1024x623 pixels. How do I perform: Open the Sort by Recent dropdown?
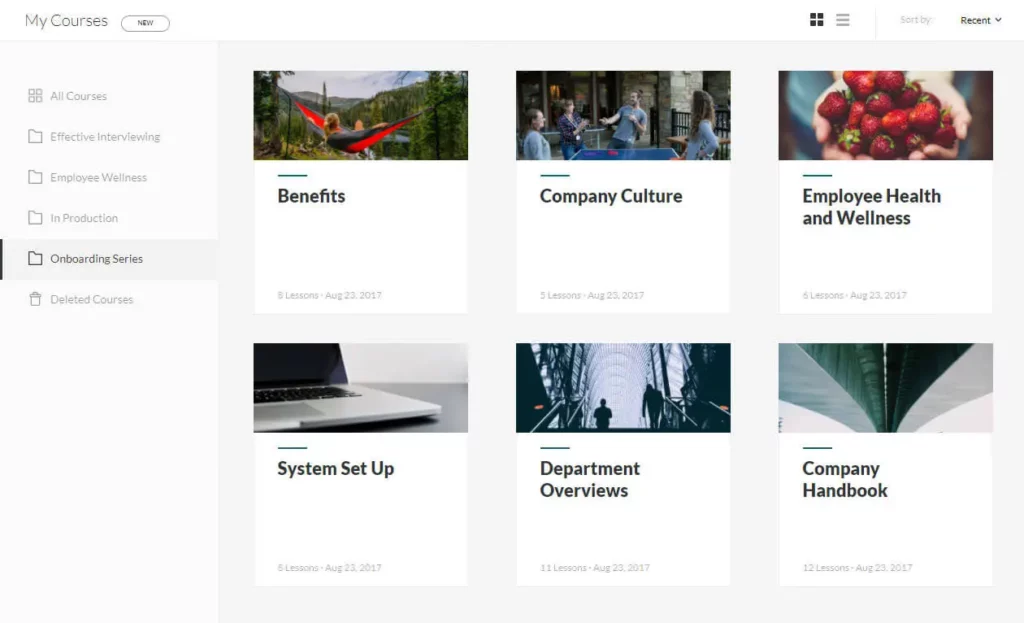[x=980, y=20]
